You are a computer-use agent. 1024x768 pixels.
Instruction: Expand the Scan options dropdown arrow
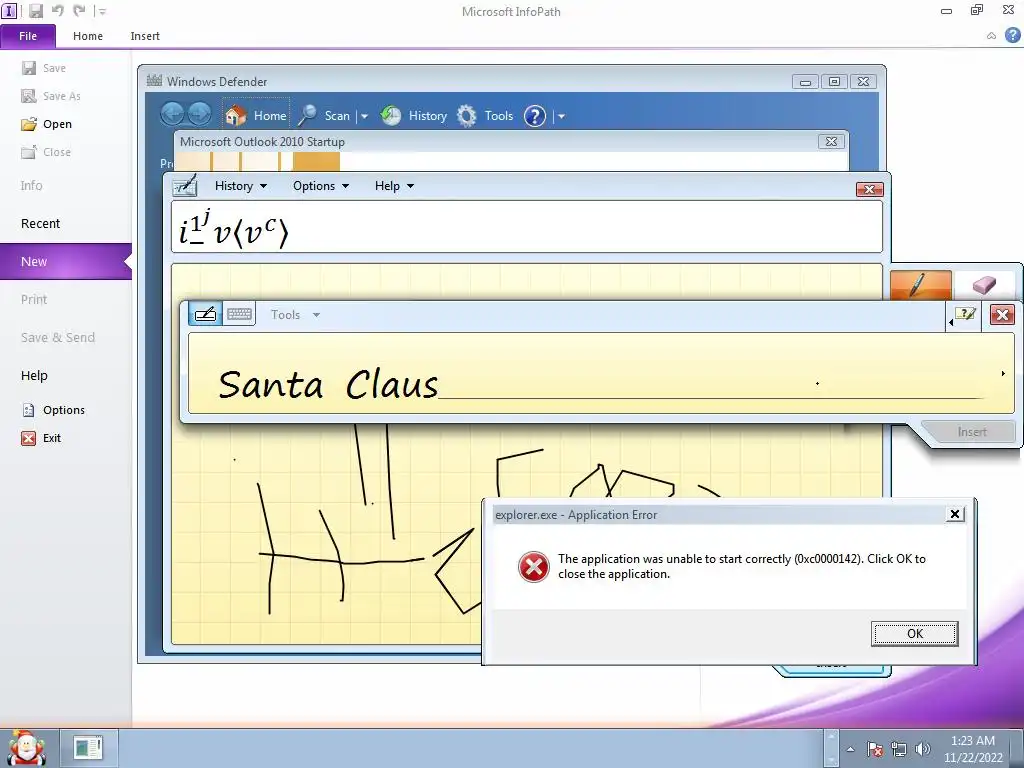[x=364, y=116]
